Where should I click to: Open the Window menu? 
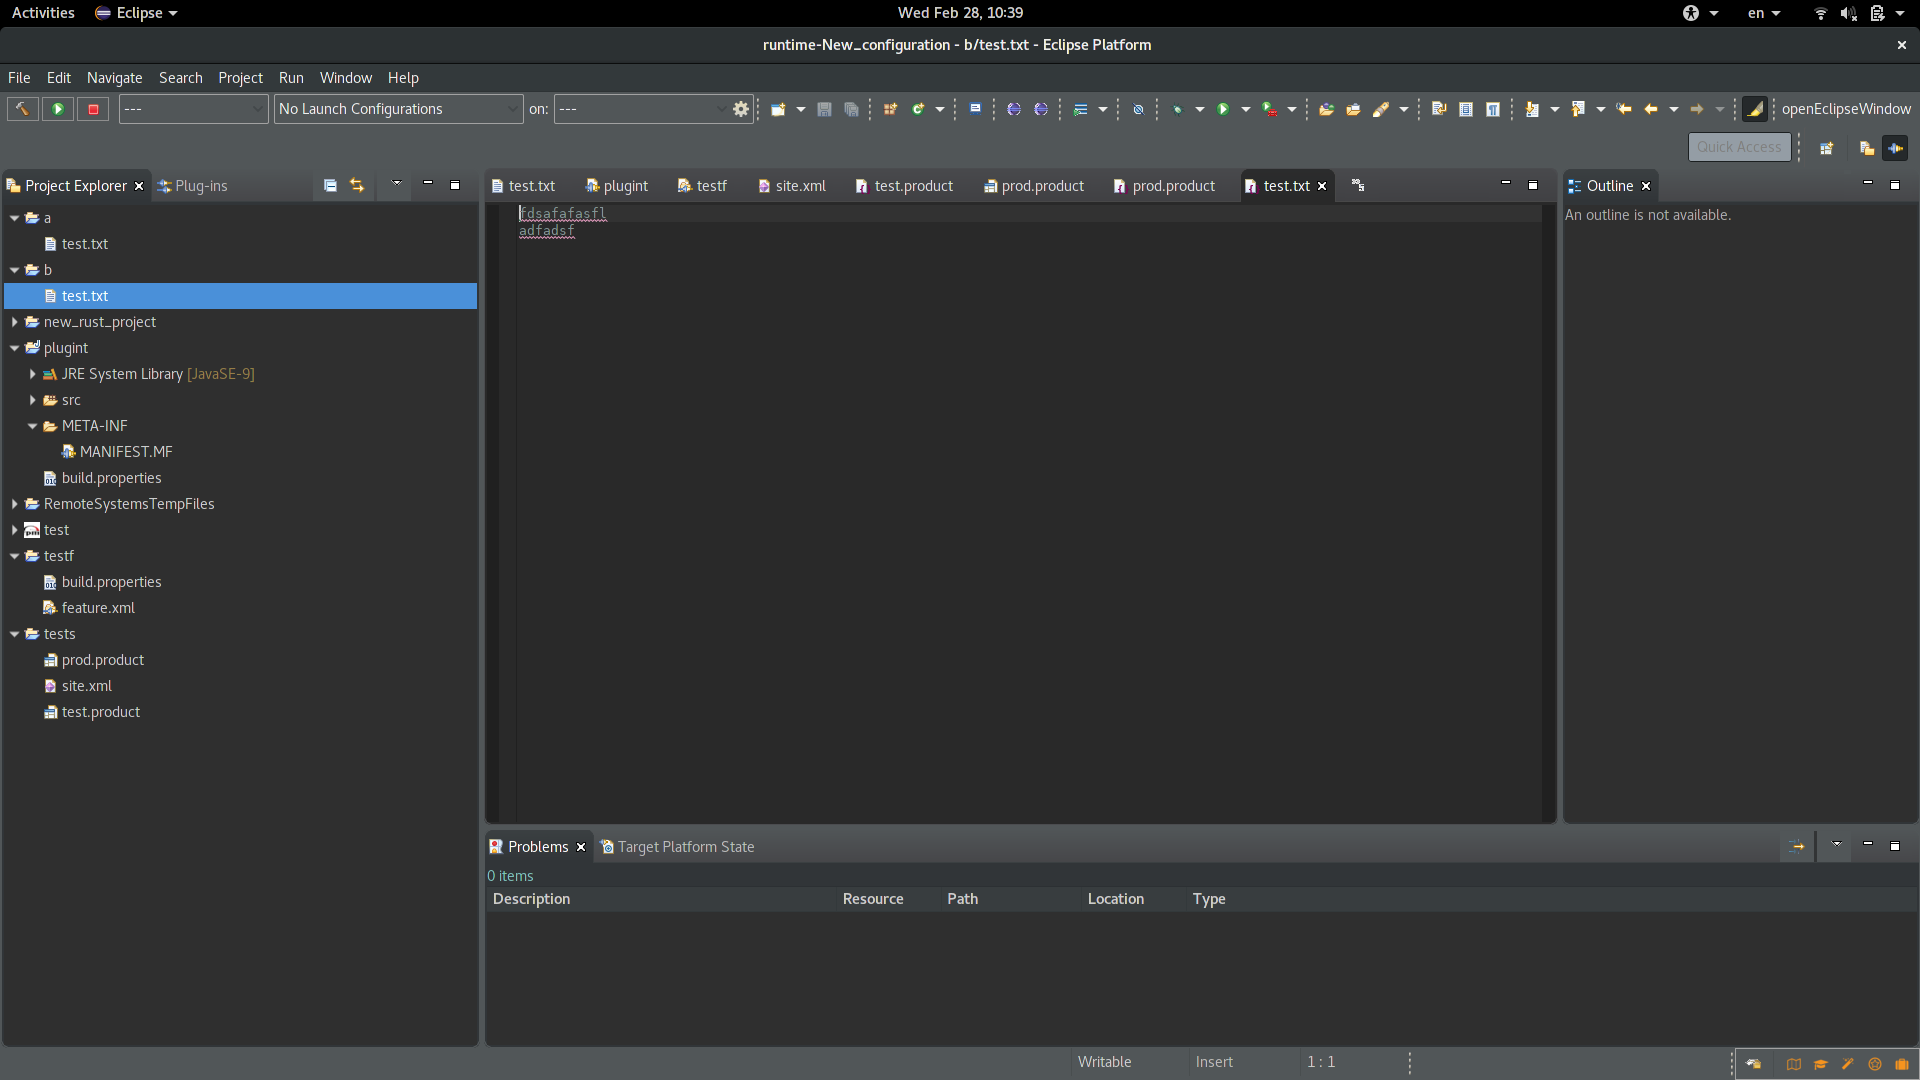346,78
